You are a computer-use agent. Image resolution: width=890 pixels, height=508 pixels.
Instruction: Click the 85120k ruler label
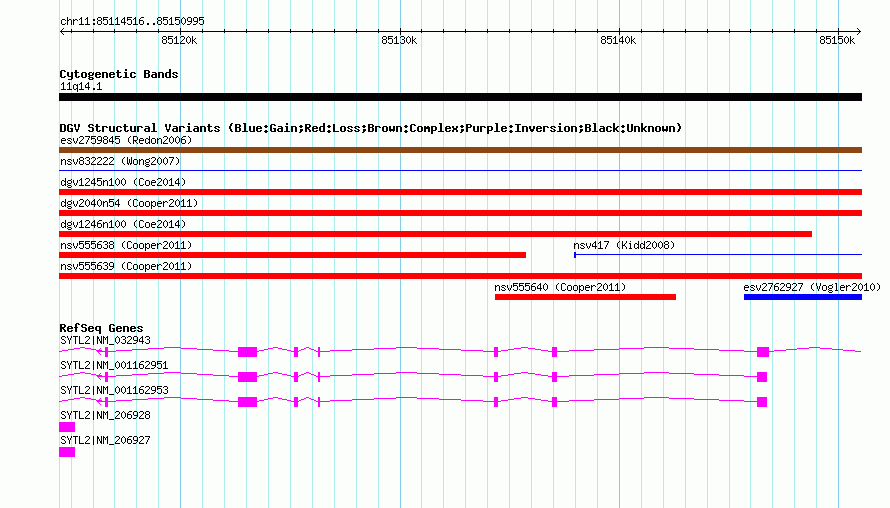point(179,40)
